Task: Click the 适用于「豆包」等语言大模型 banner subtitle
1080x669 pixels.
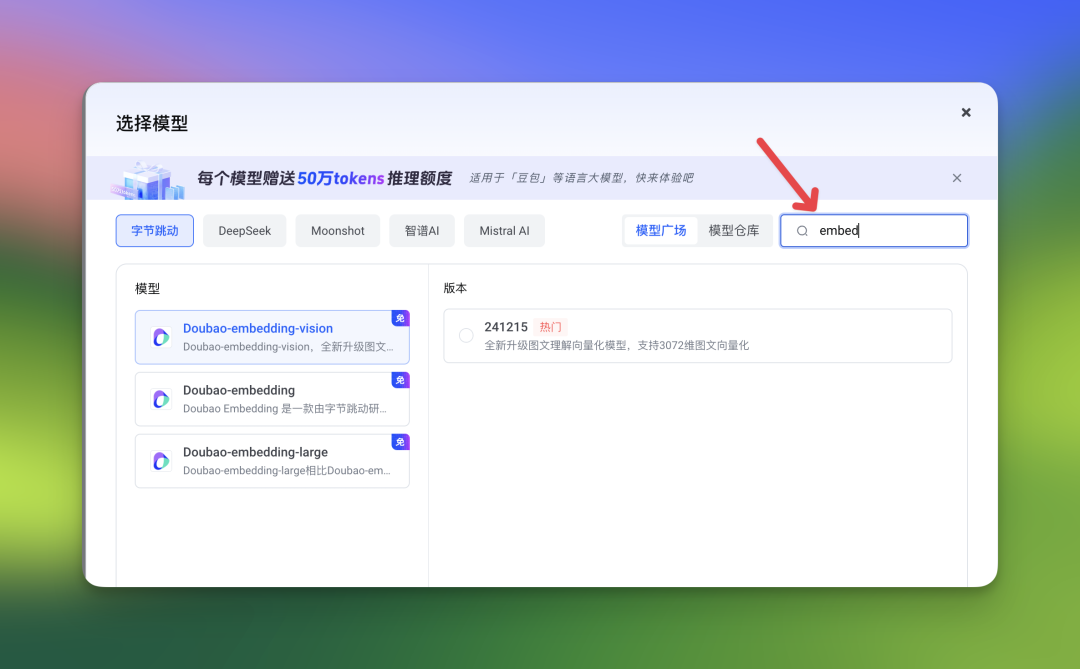Action: click(x=581, y=178)
